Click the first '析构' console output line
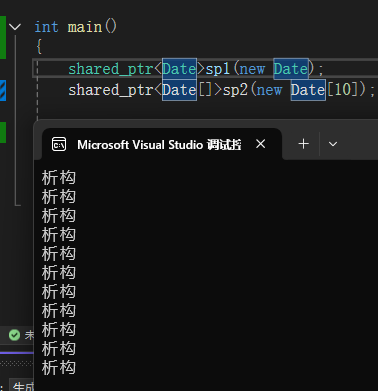Screen dimensions: 378x391 pyautogui.click(x=59, y=177)
